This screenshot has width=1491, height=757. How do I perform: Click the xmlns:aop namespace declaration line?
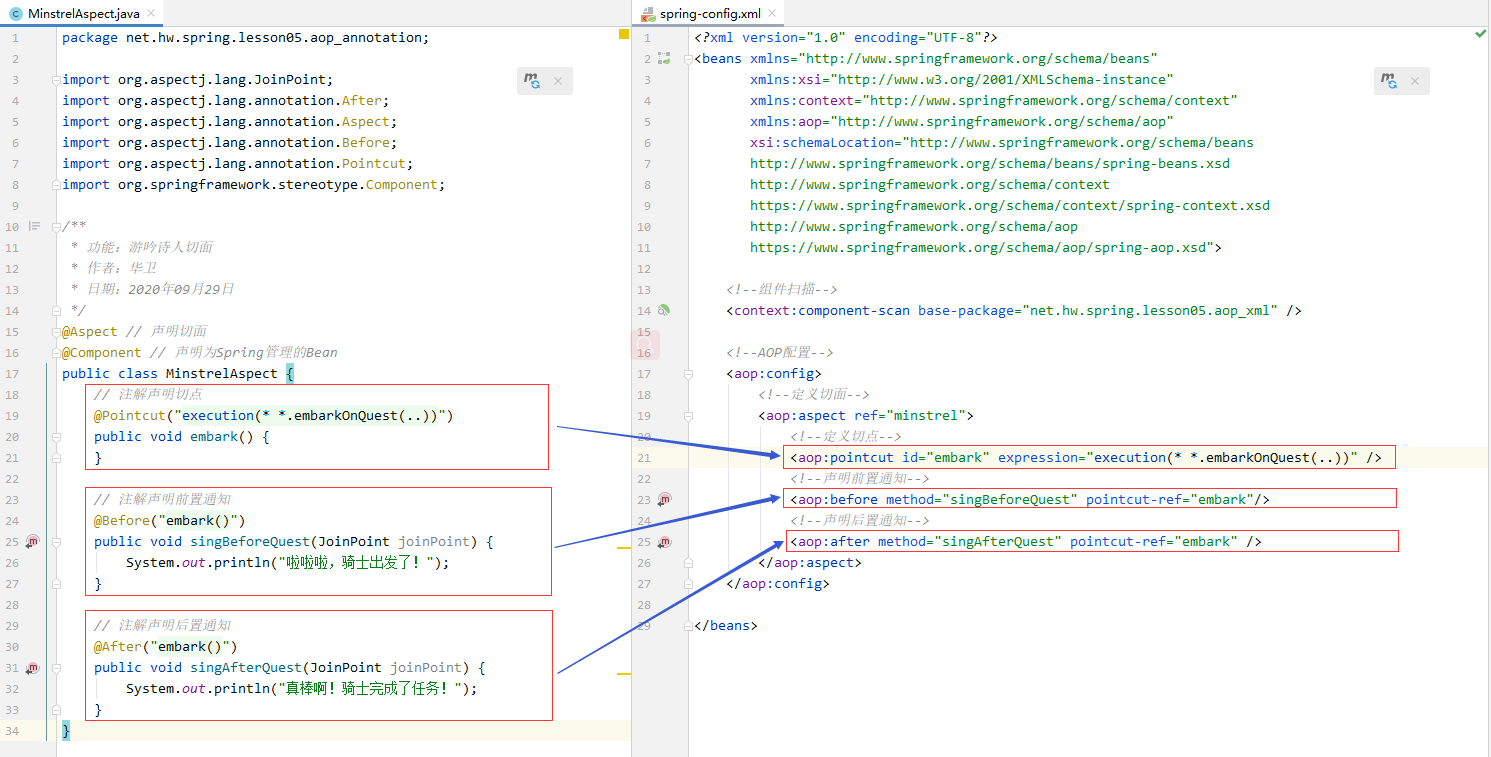click(x=962, y=121)
